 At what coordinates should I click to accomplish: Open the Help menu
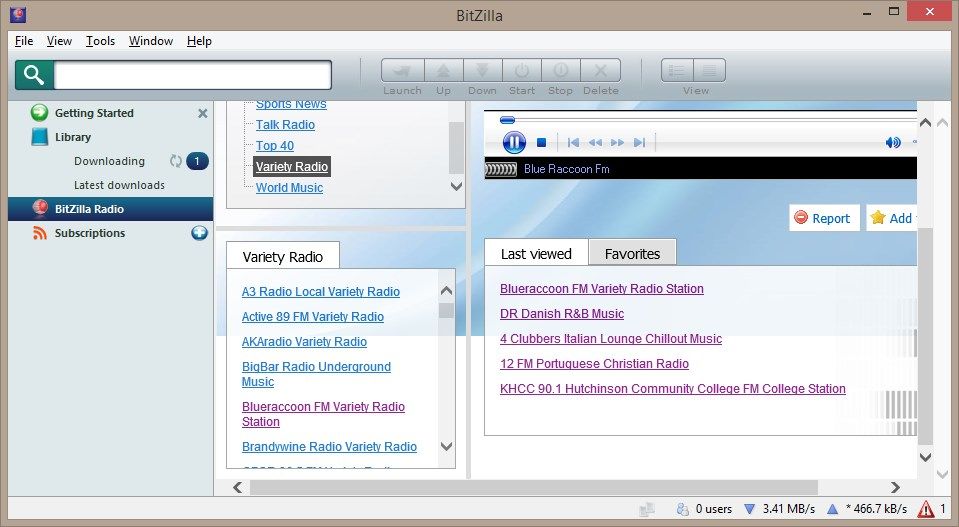click(x=199, y=41)
